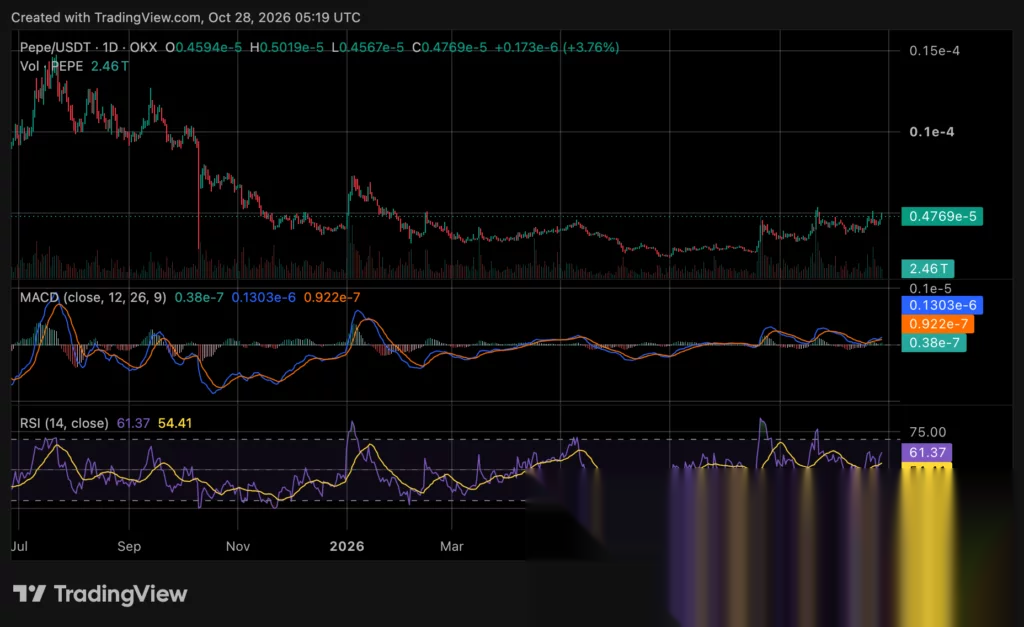The width and height of the screenshot is (1024, 627).
Task: Click the Vol PEPE indicator label
Action: 52,66
